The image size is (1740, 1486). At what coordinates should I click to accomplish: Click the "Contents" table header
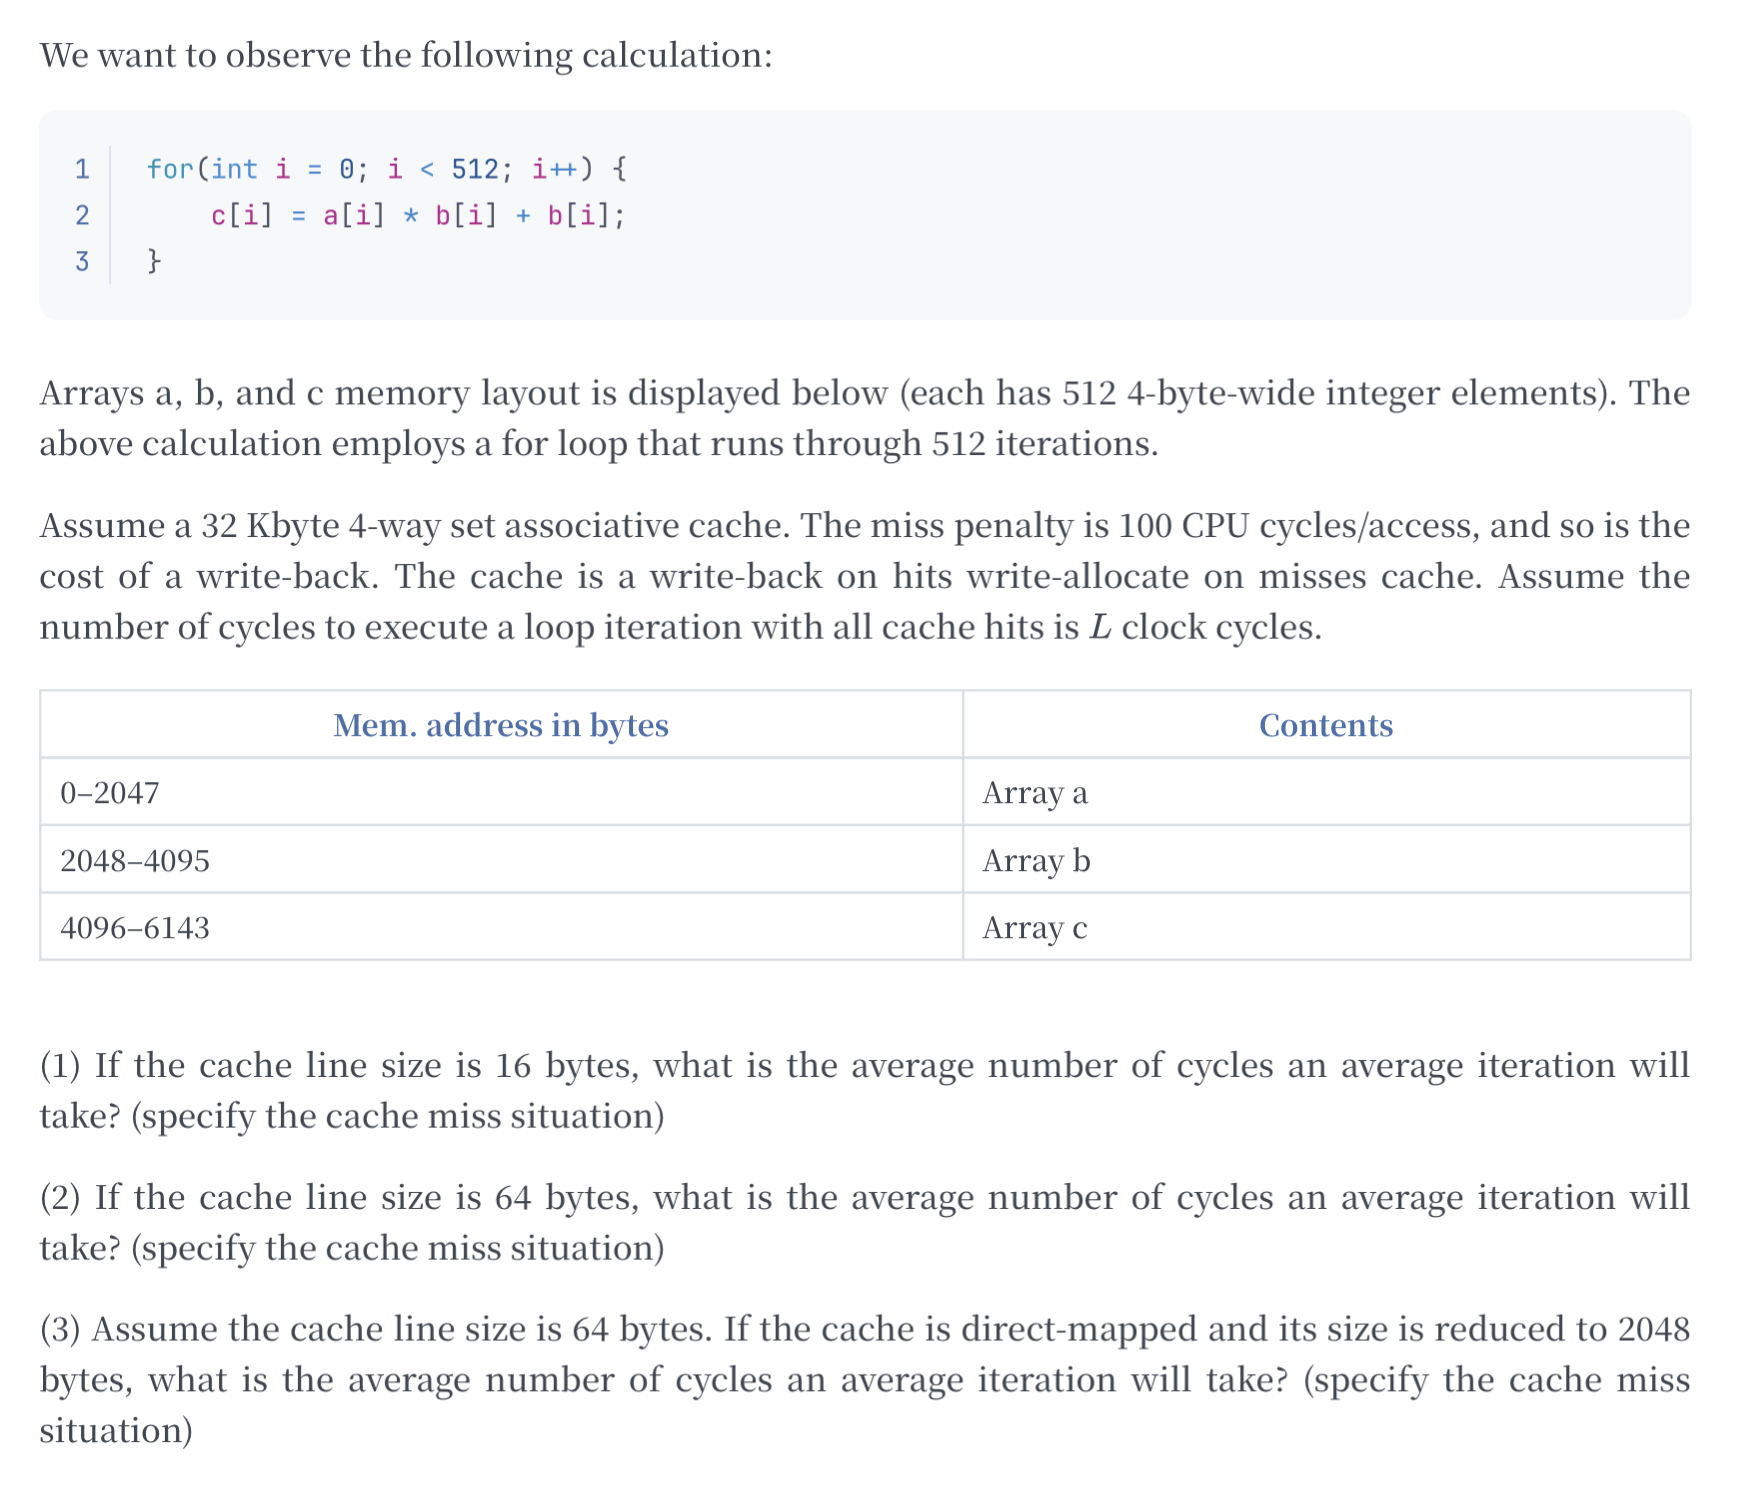[x=1325, y=725]
